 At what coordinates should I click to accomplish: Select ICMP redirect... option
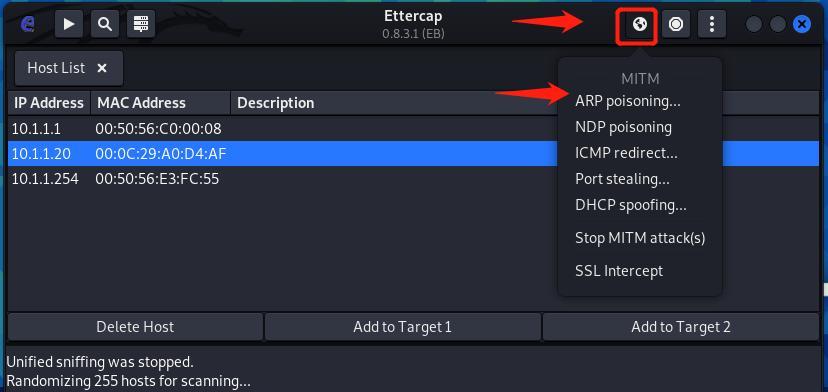(x=626, y=153)
